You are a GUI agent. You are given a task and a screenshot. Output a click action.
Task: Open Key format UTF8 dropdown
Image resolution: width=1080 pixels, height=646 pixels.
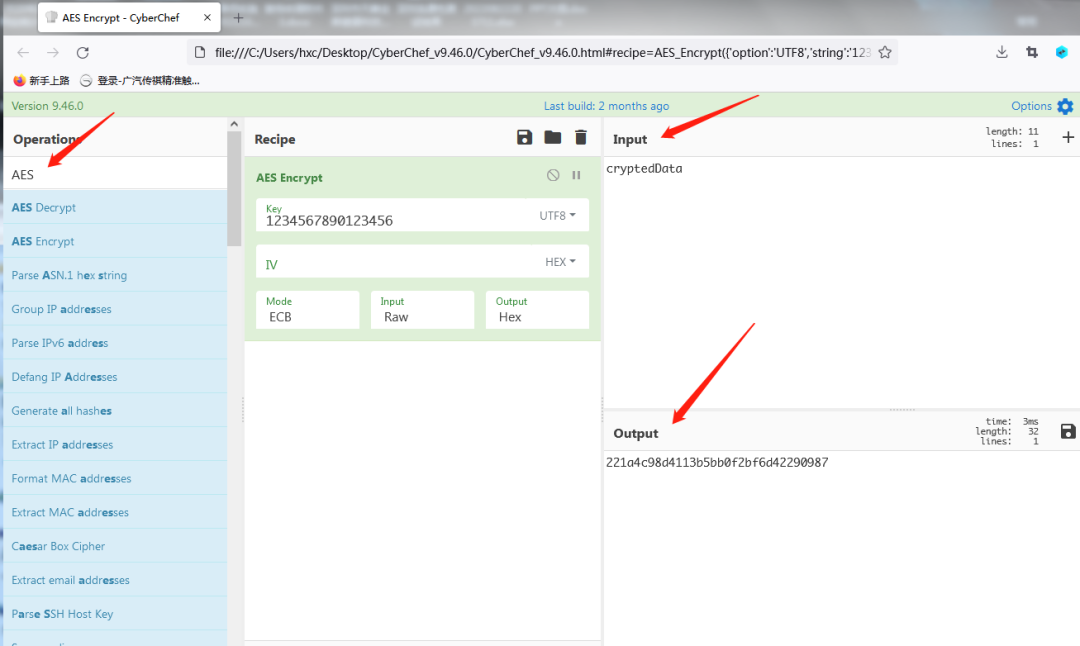557,216
